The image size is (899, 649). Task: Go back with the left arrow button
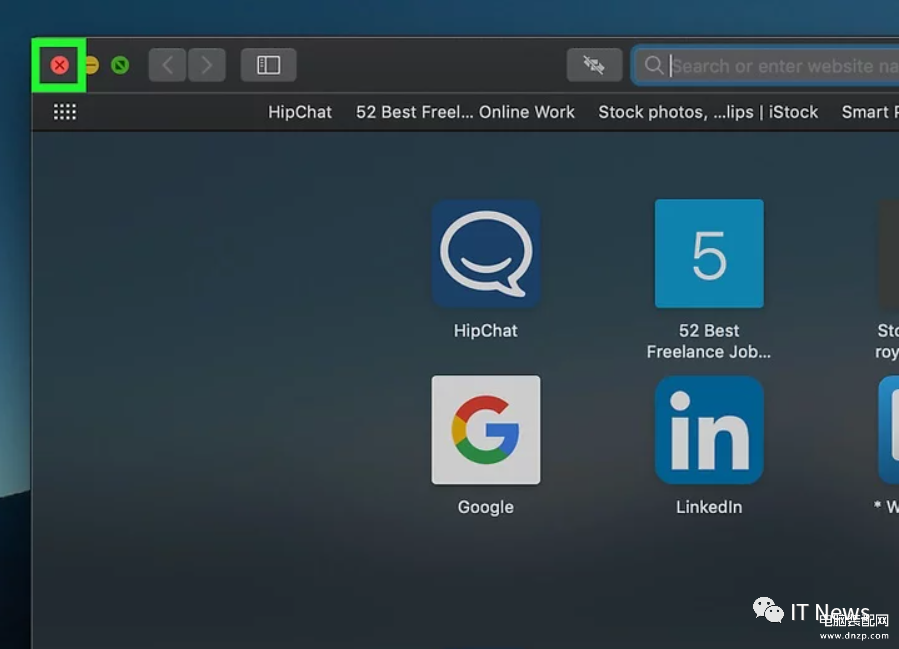pos(167,65)
